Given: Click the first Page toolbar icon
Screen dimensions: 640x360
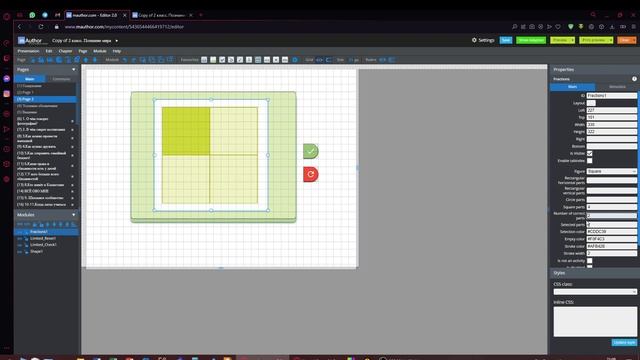Looking at the screenshot, I should tap(32, 60).
